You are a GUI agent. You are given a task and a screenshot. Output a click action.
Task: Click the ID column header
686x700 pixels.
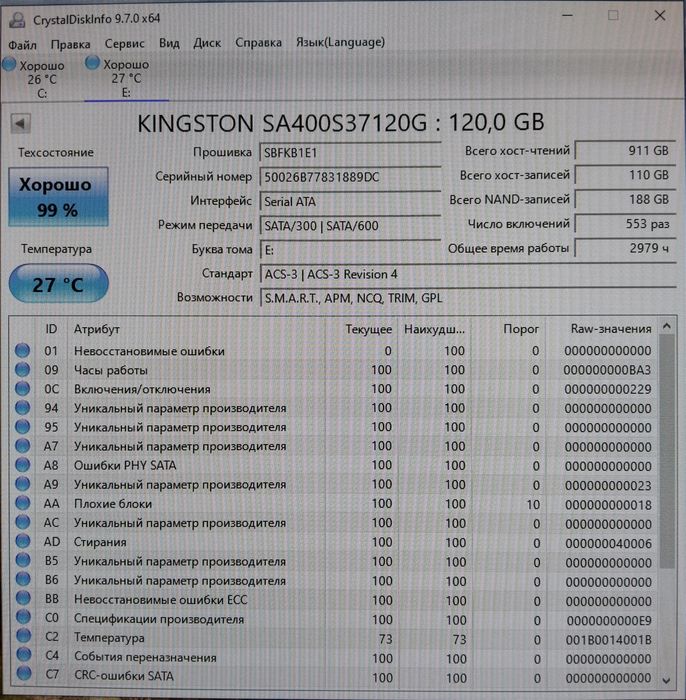(x=51, y=329)
